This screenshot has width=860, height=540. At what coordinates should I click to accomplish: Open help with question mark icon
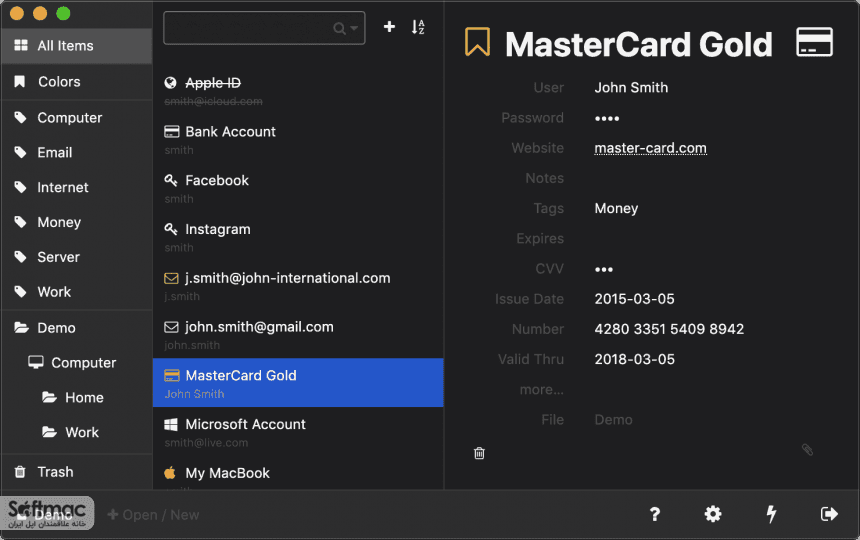click(655, 514)
